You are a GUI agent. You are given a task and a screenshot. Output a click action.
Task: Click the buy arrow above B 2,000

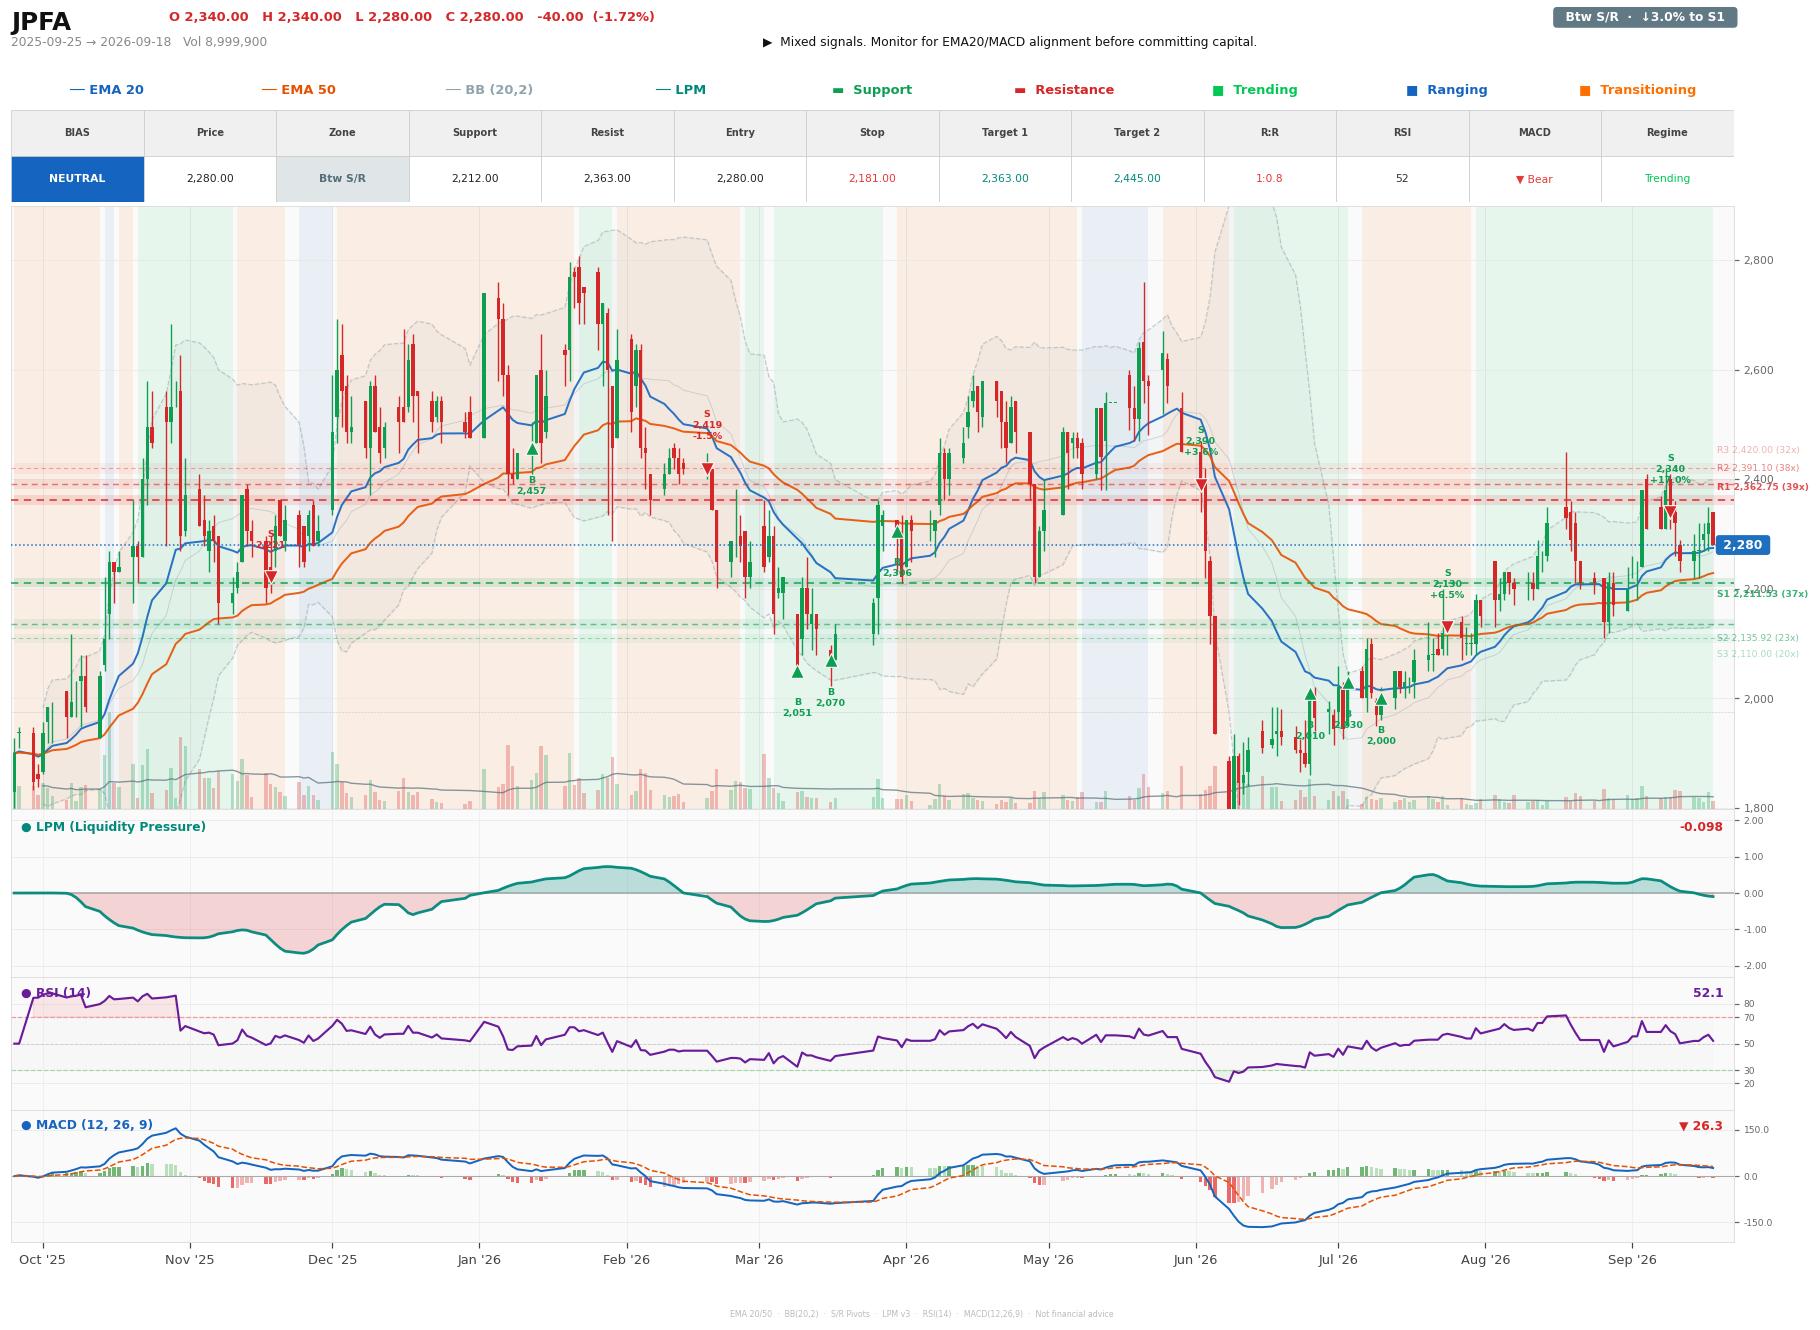pos(1381,699)
